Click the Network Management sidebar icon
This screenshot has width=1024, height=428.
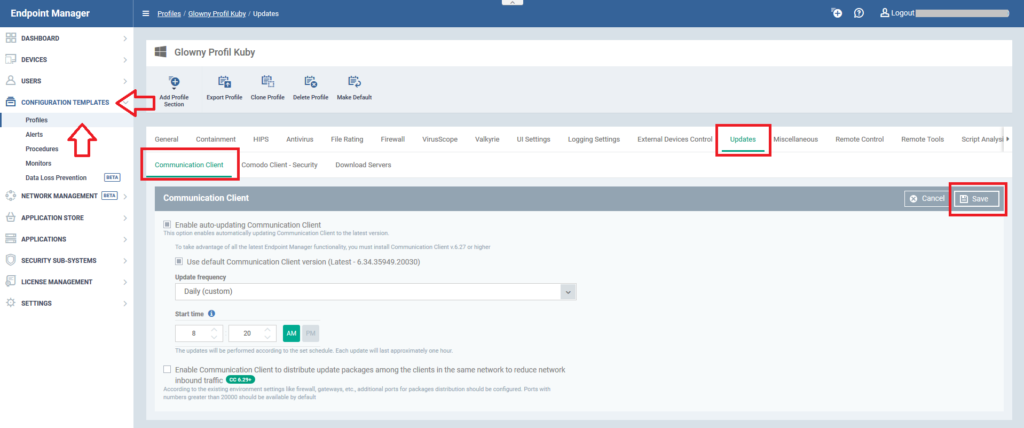(x=10, y=195)
